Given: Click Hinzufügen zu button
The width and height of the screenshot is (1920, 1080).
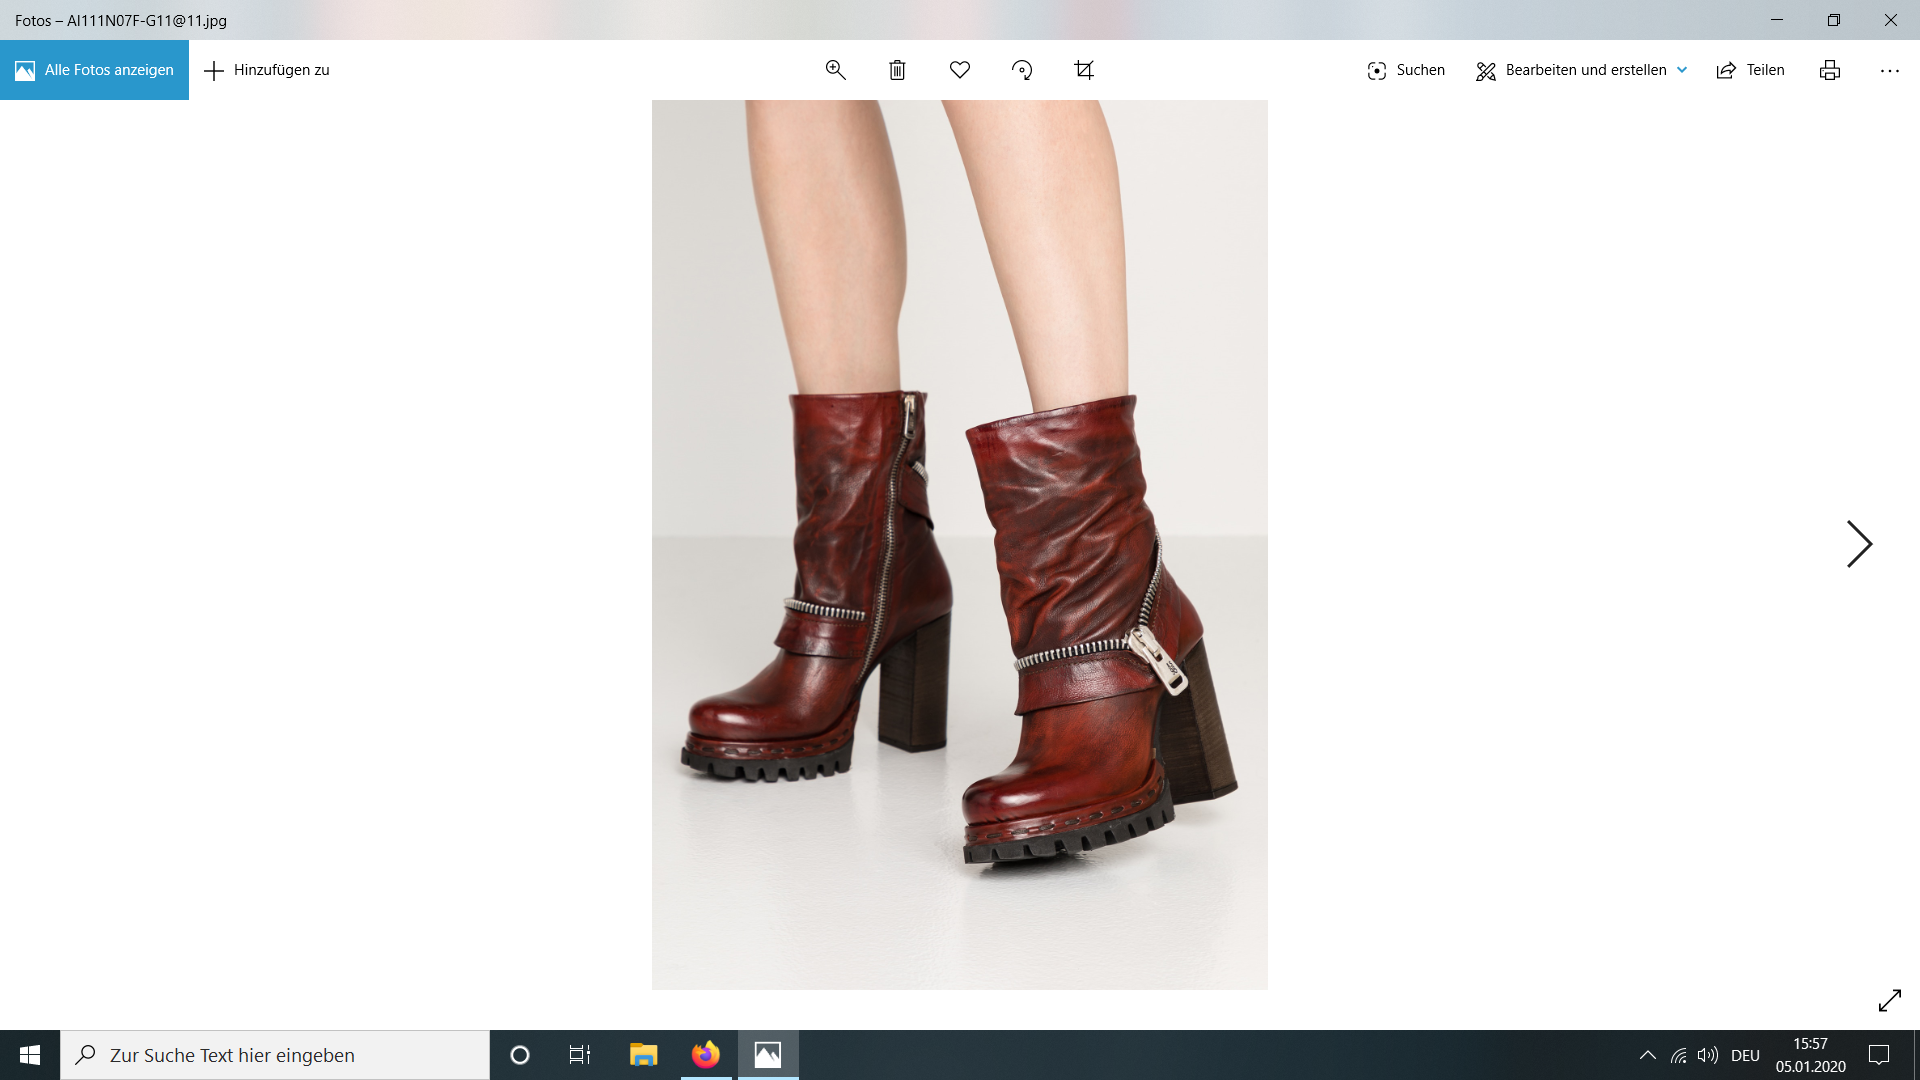Looking at the screenshot, I should 267,70.
